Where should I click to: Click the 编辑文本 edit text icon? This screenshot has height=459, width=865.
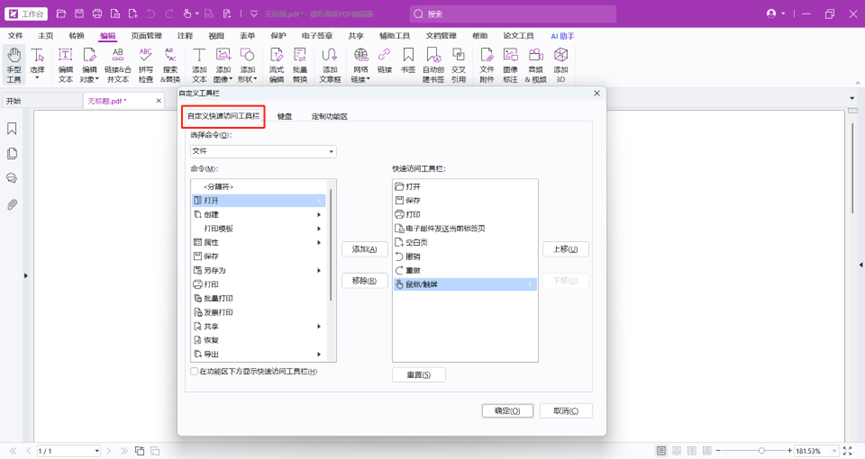click(x=65, y=64)
